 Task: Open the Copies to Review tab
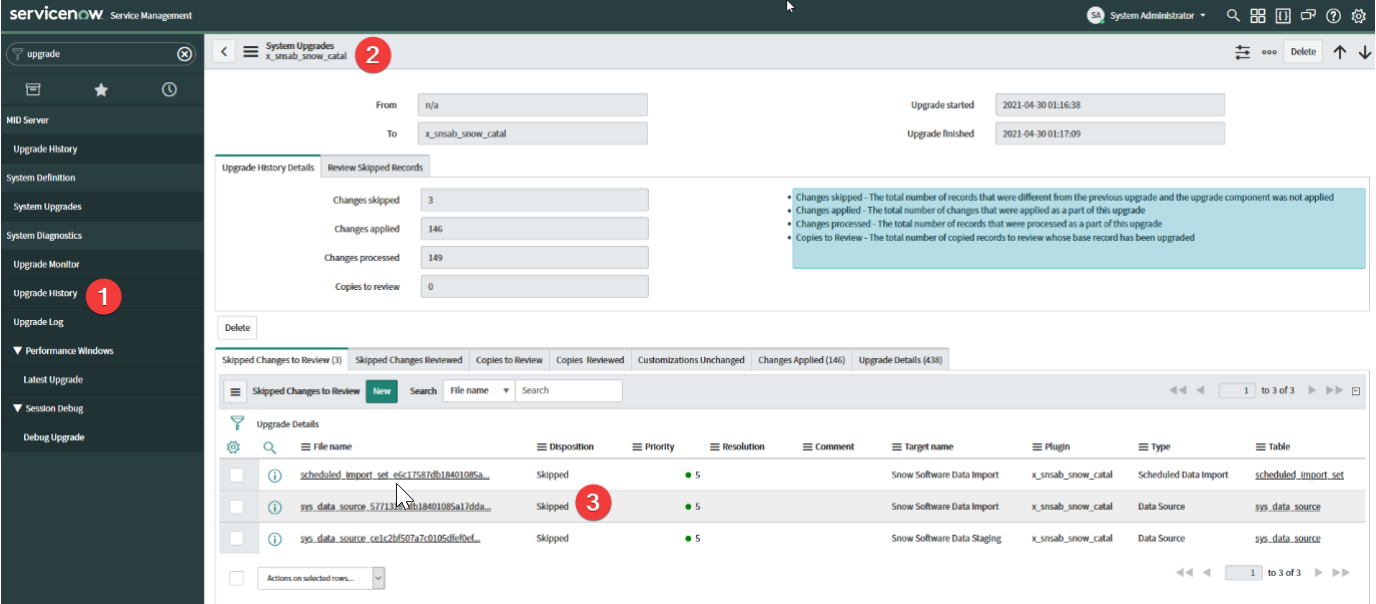pyautogui.click(x=509, y=360)
